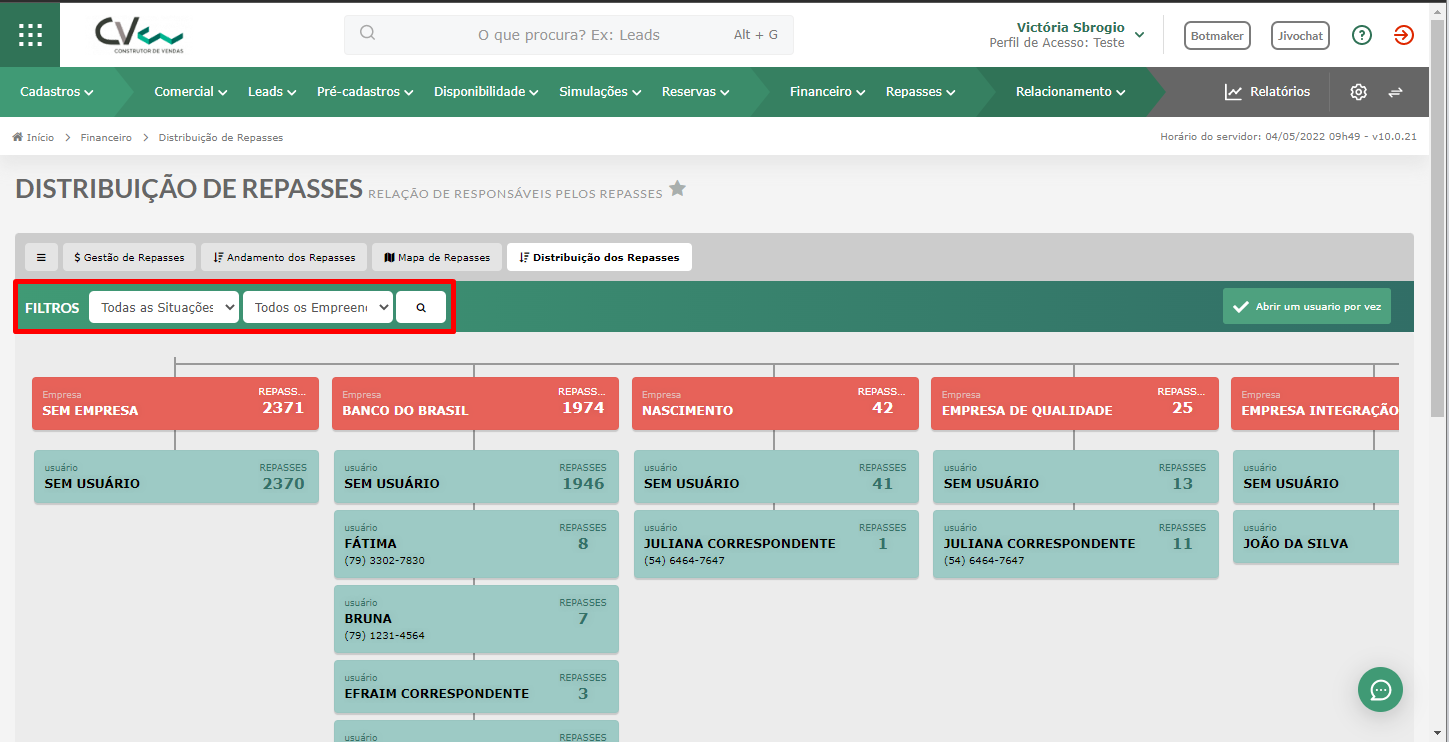The image size is (1449, 742).
Task: Select SEM USUÁRIO card with 41 repasses
Action: coord(776,476)
